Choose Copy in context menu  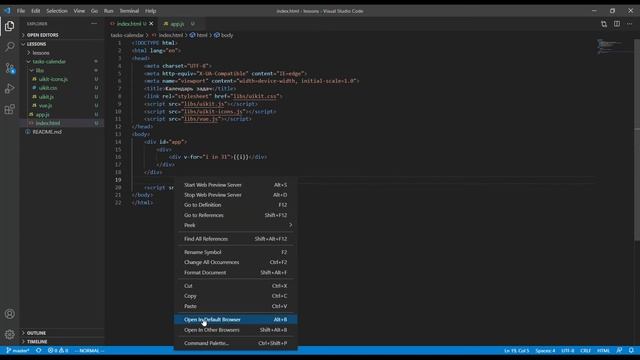point(236,296)
